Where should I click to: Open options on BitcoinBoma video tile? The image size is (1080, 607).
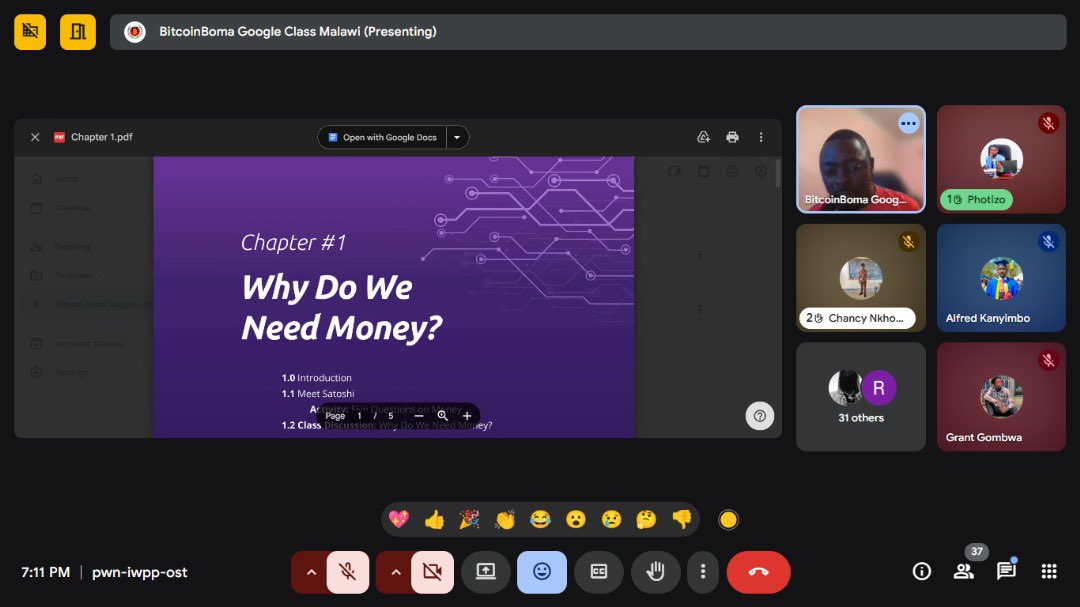908,124
